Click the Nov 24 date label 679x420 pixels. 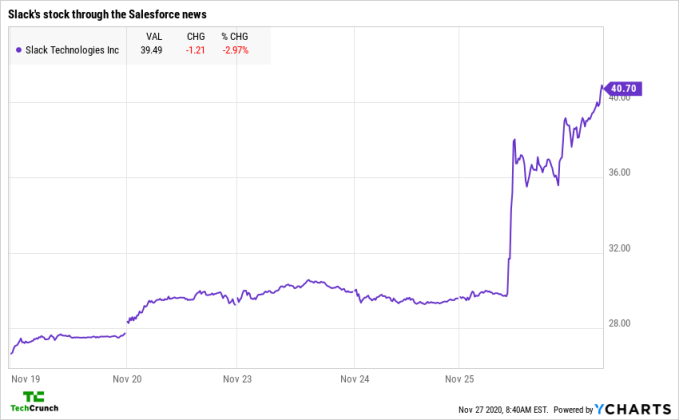pyautogui.click(x=354, y=379)
